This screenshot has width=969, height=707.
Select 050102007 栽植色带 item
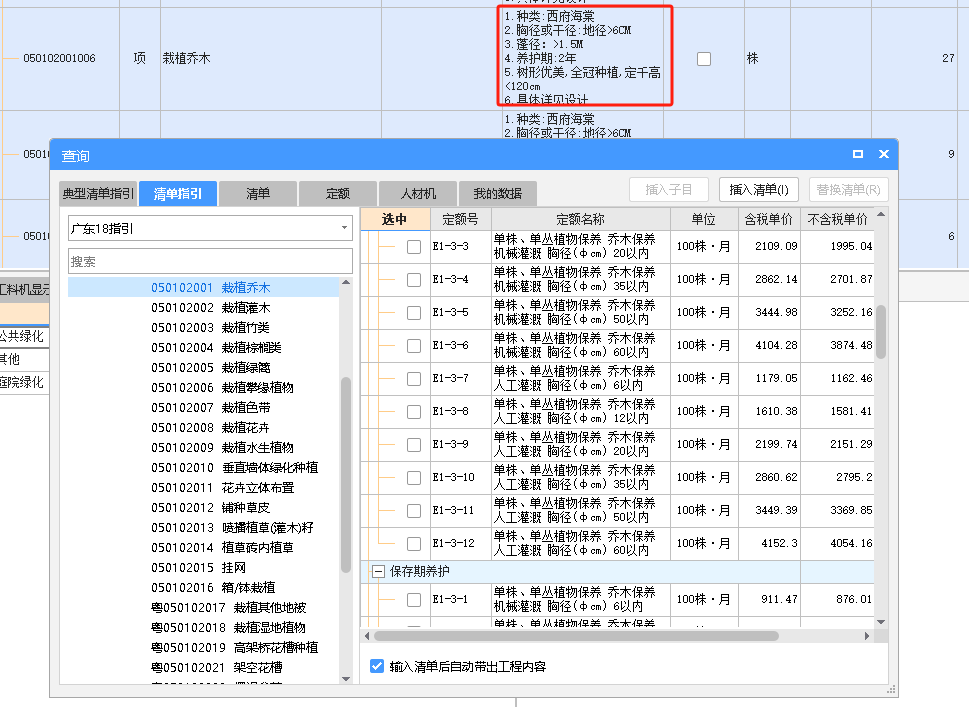pyautogui.click(x=211, y=407)
